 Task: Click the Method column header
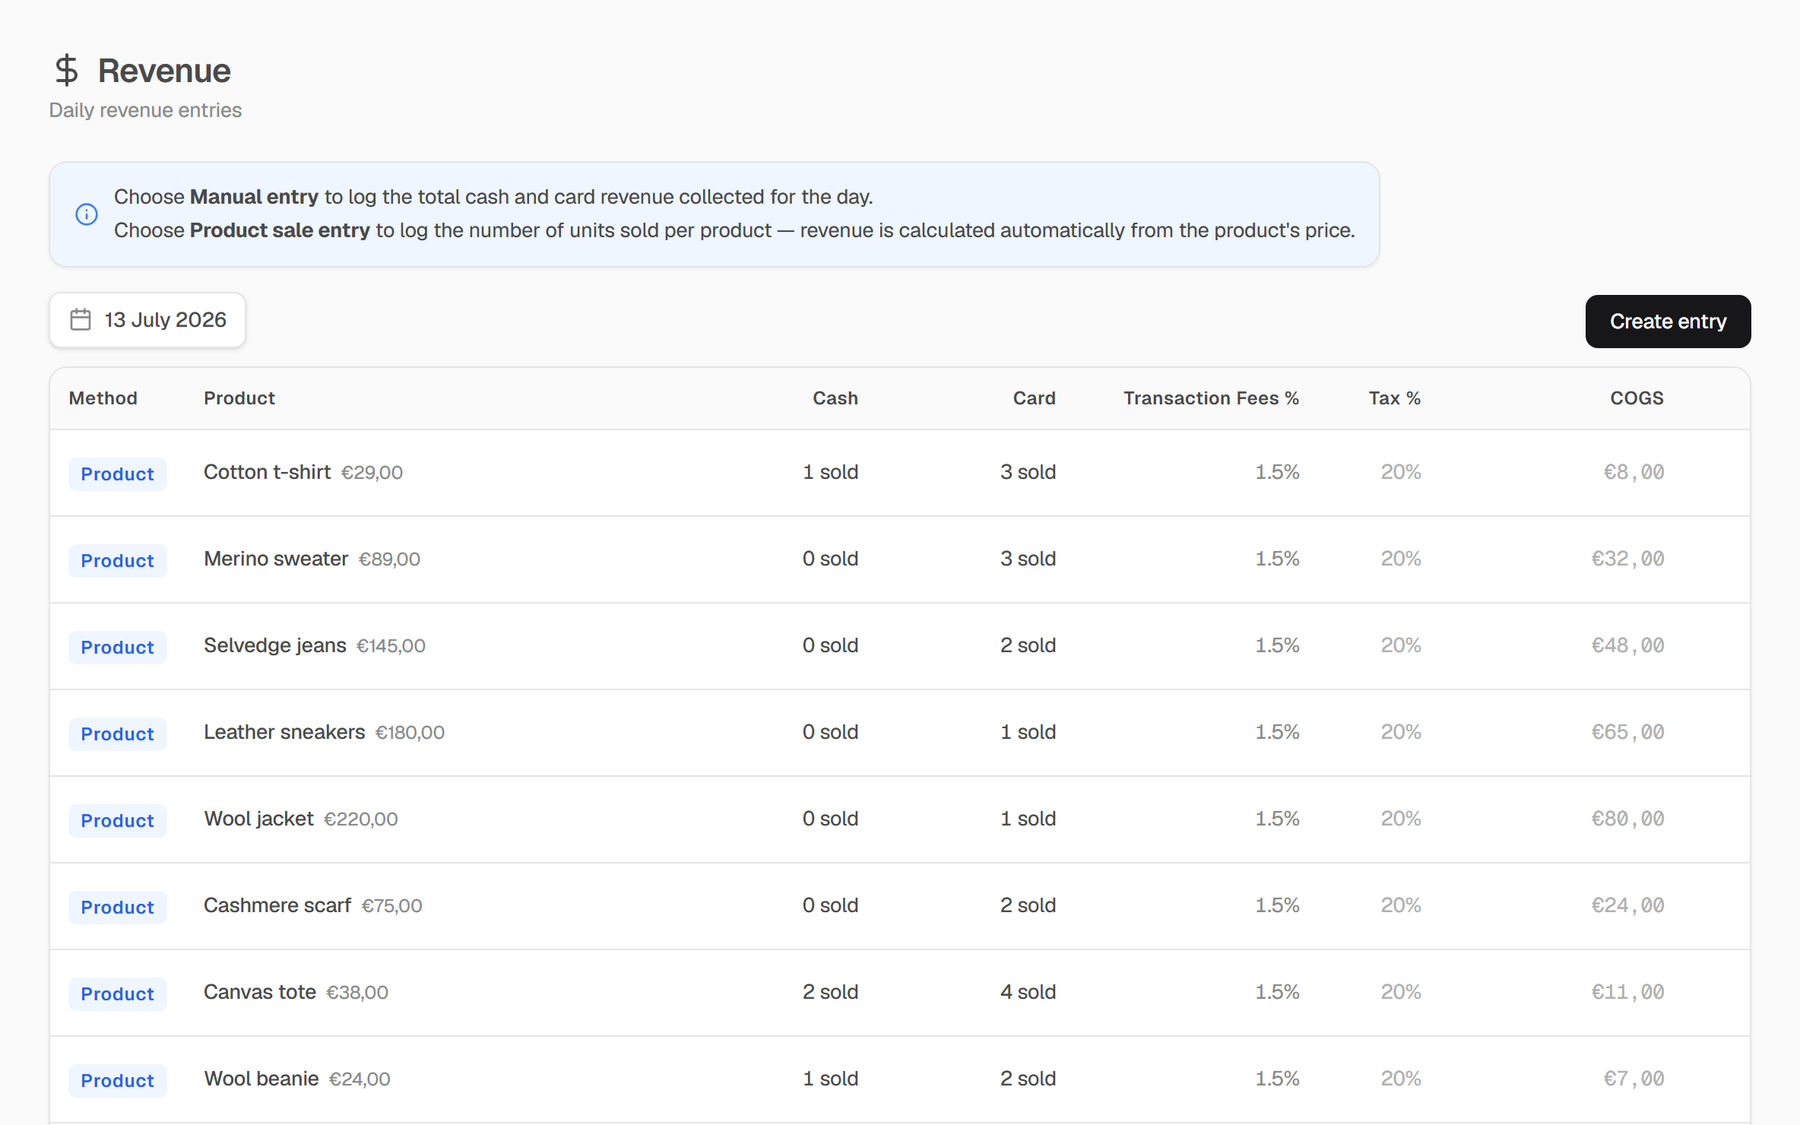click(x=103, y=398)
